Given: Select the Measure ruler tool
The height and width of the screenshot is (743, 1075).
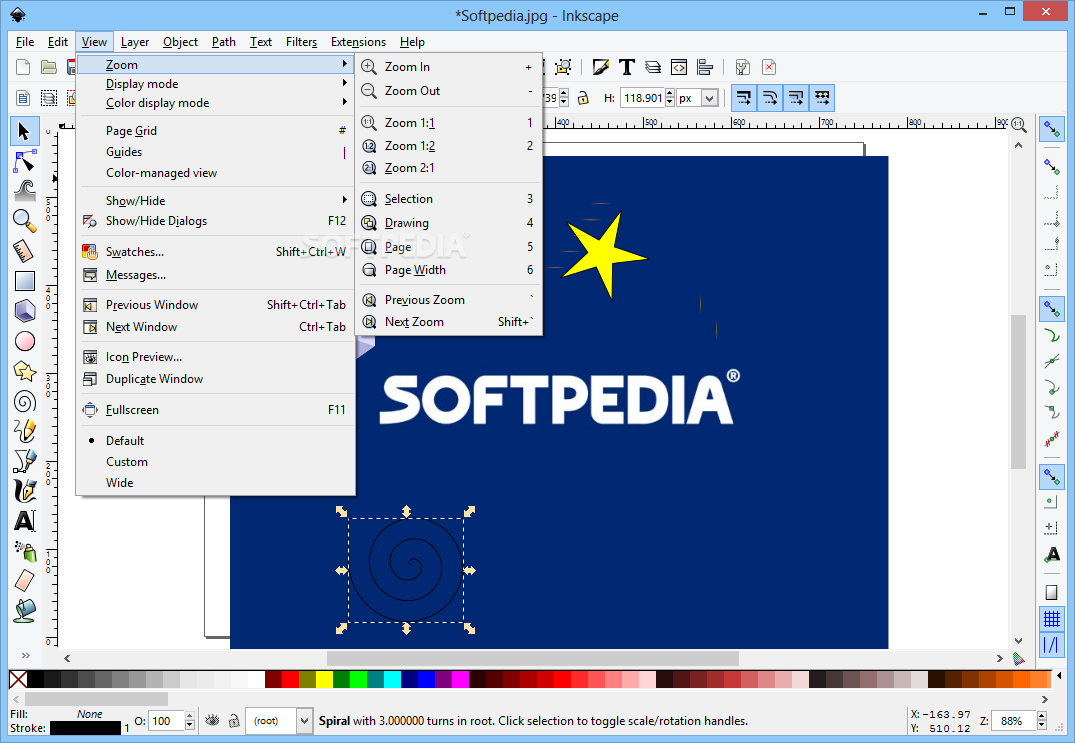Looking at the screenshot, I should [25, 251].
